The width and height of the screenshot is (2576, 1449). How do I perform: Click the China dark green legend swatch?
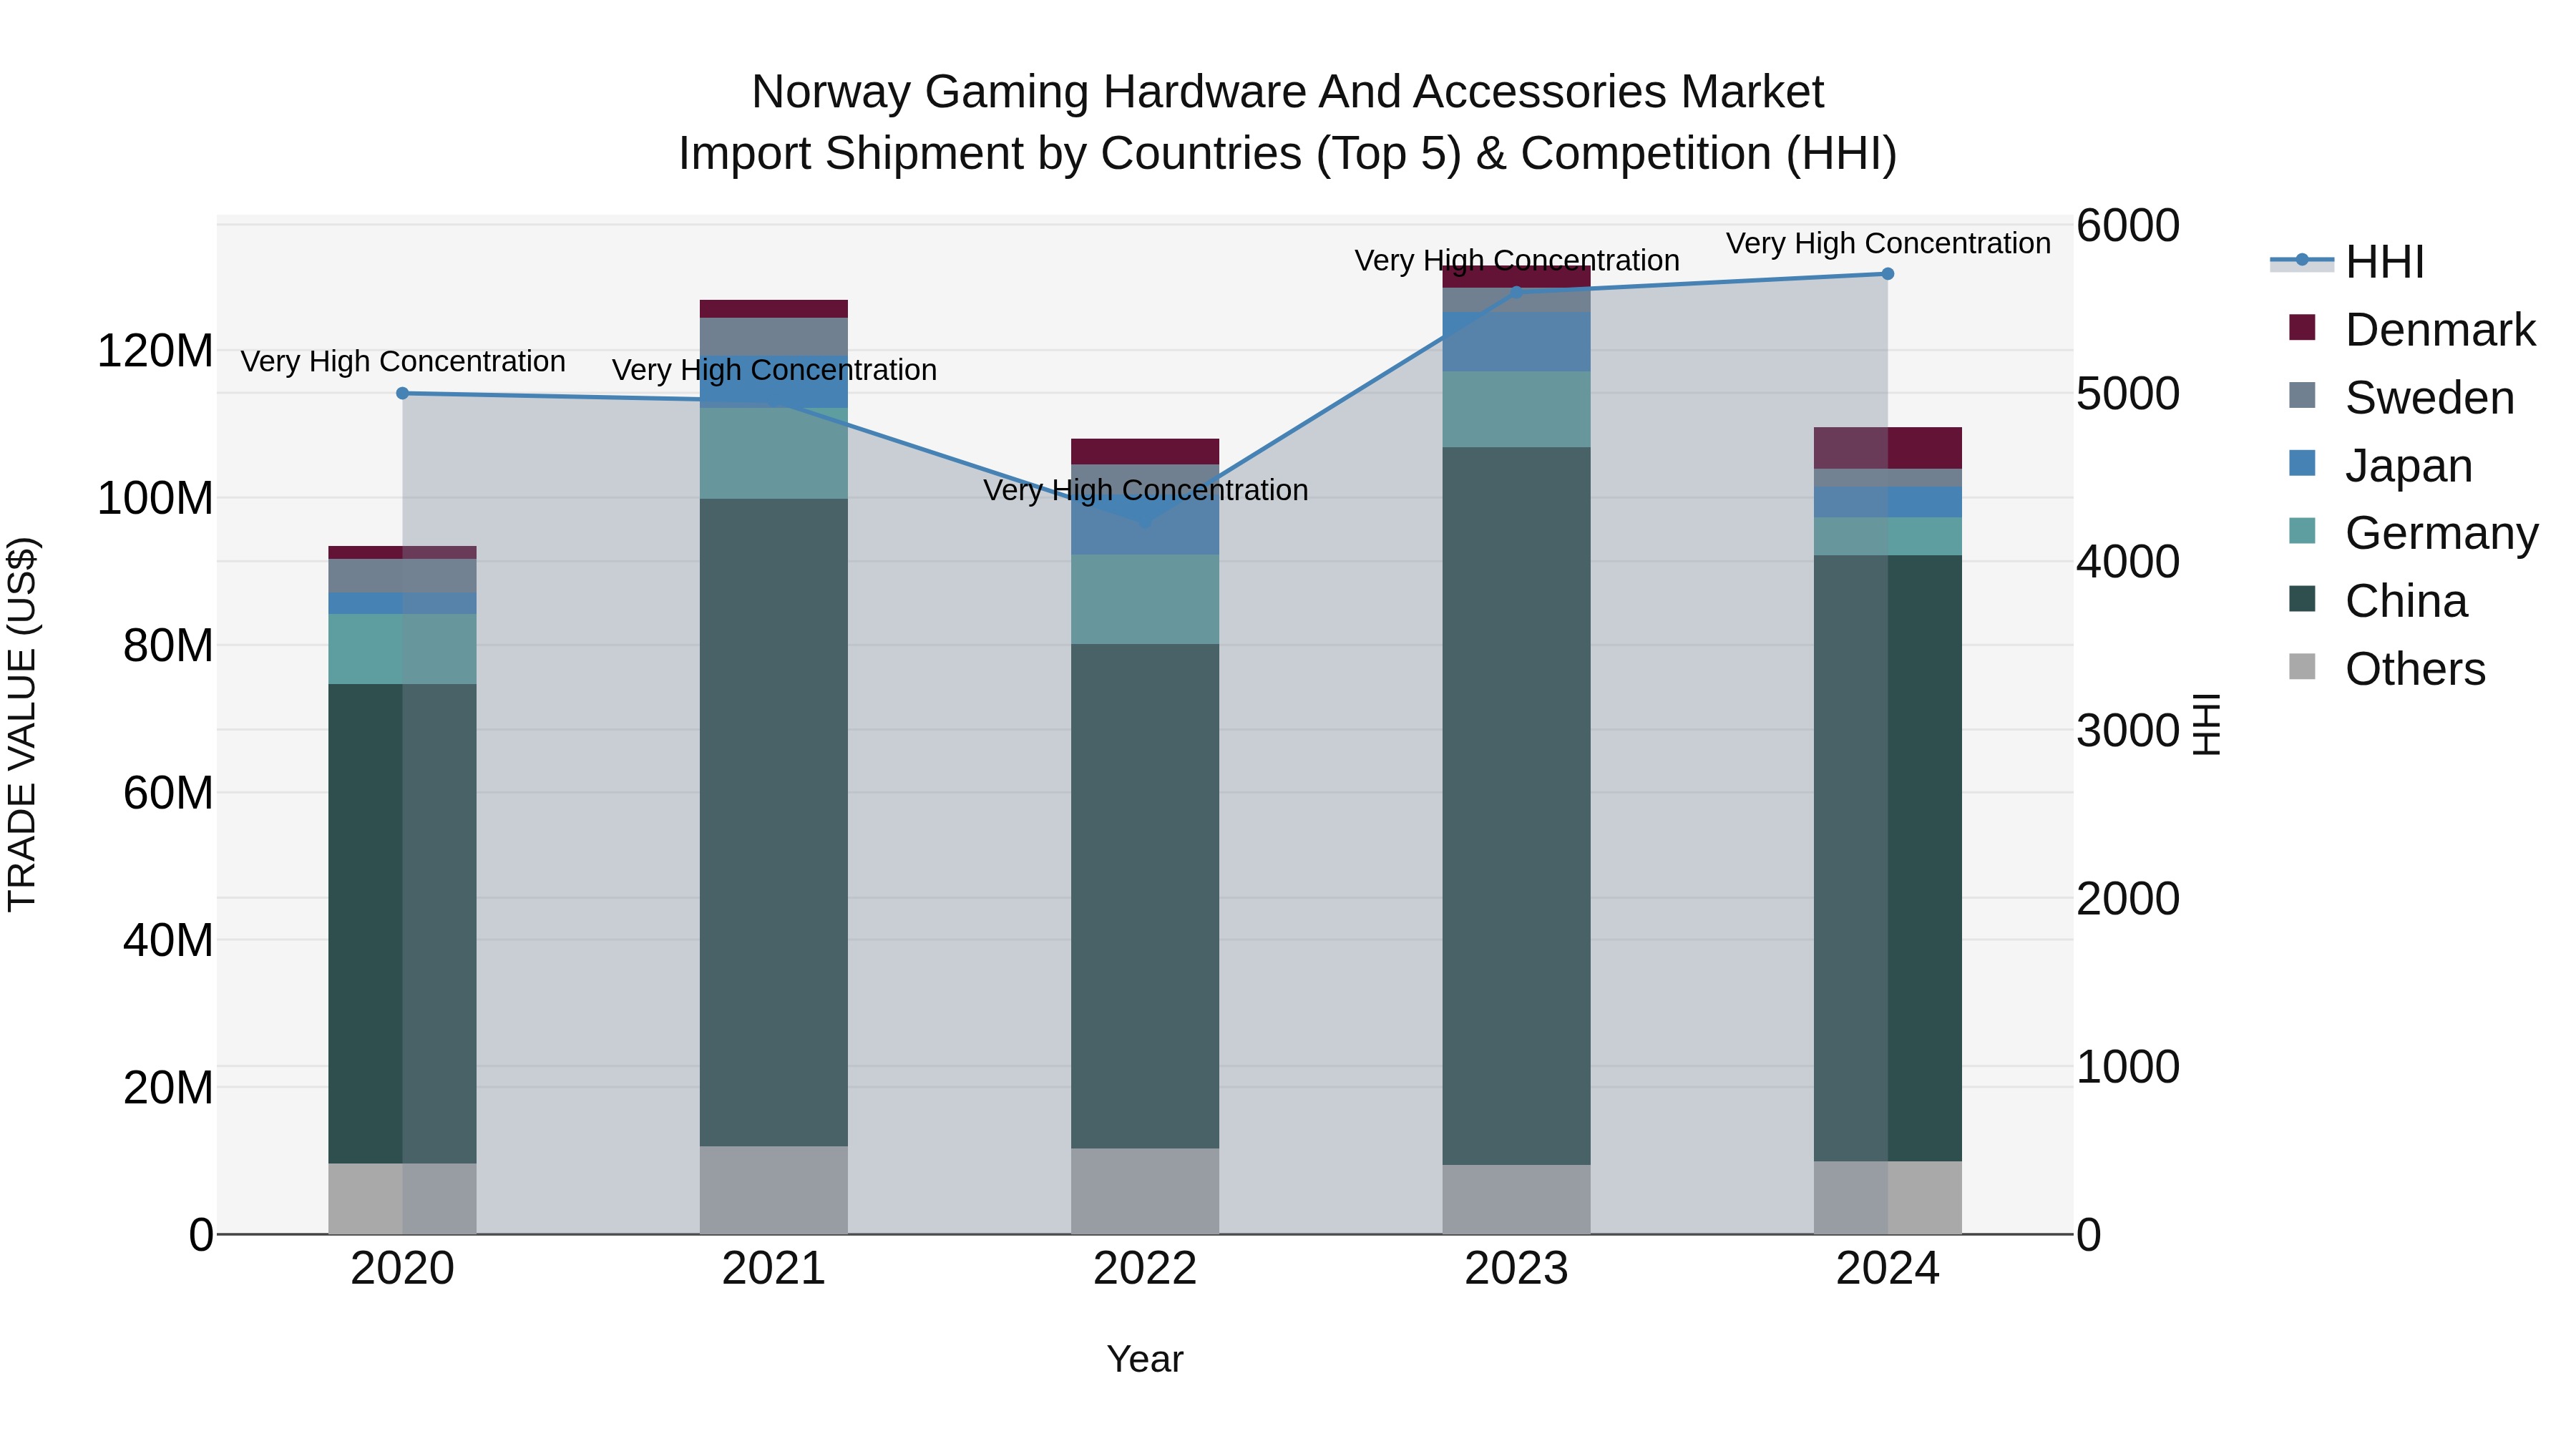[2302, 599]
